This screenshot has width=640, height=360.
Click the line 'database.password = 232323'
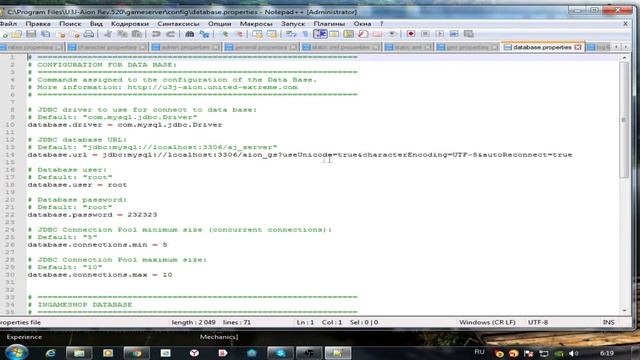click(x=92, y=215)
